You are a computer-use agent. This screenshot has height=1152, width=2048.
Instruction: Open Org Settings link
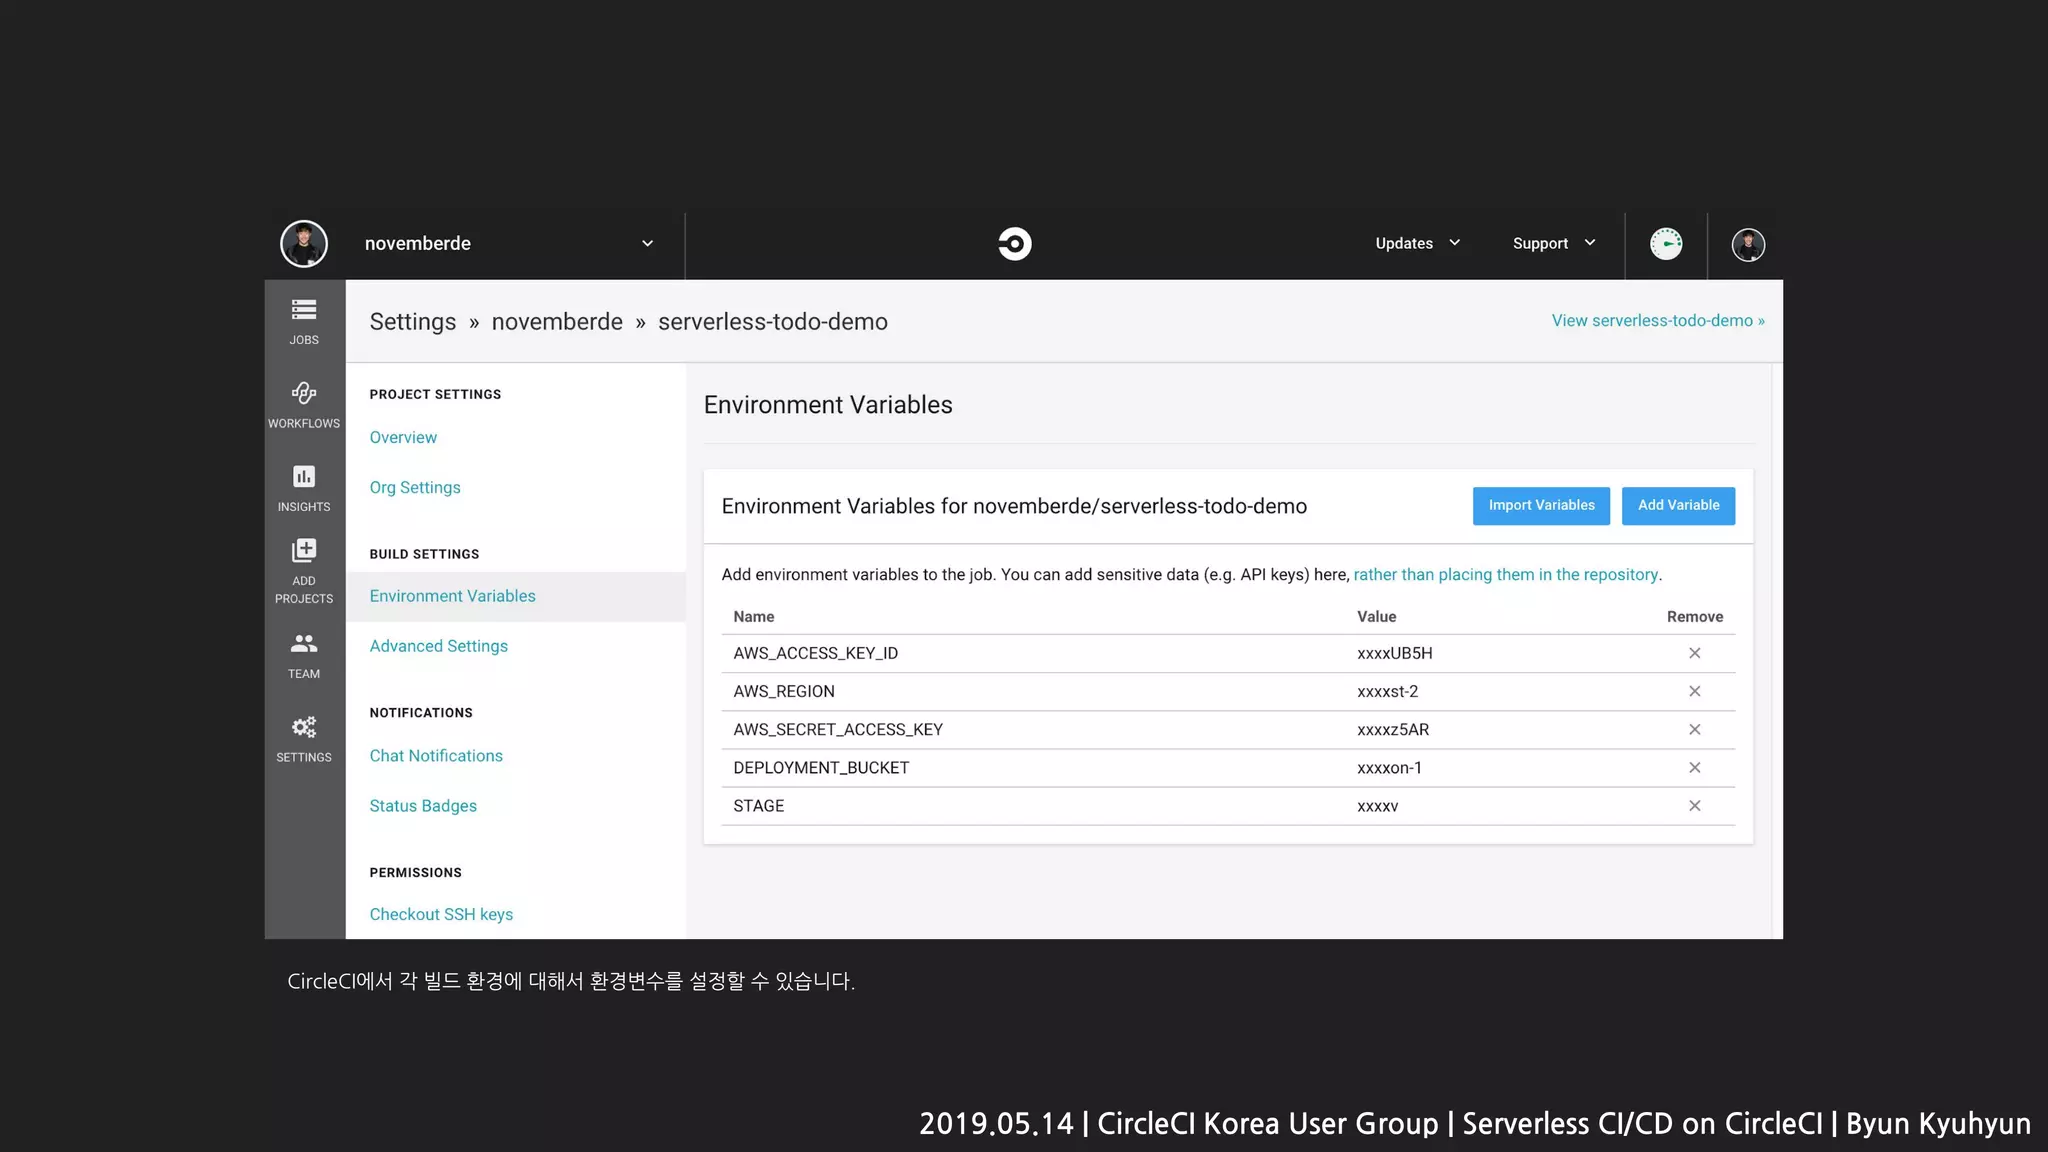[415, 487]
